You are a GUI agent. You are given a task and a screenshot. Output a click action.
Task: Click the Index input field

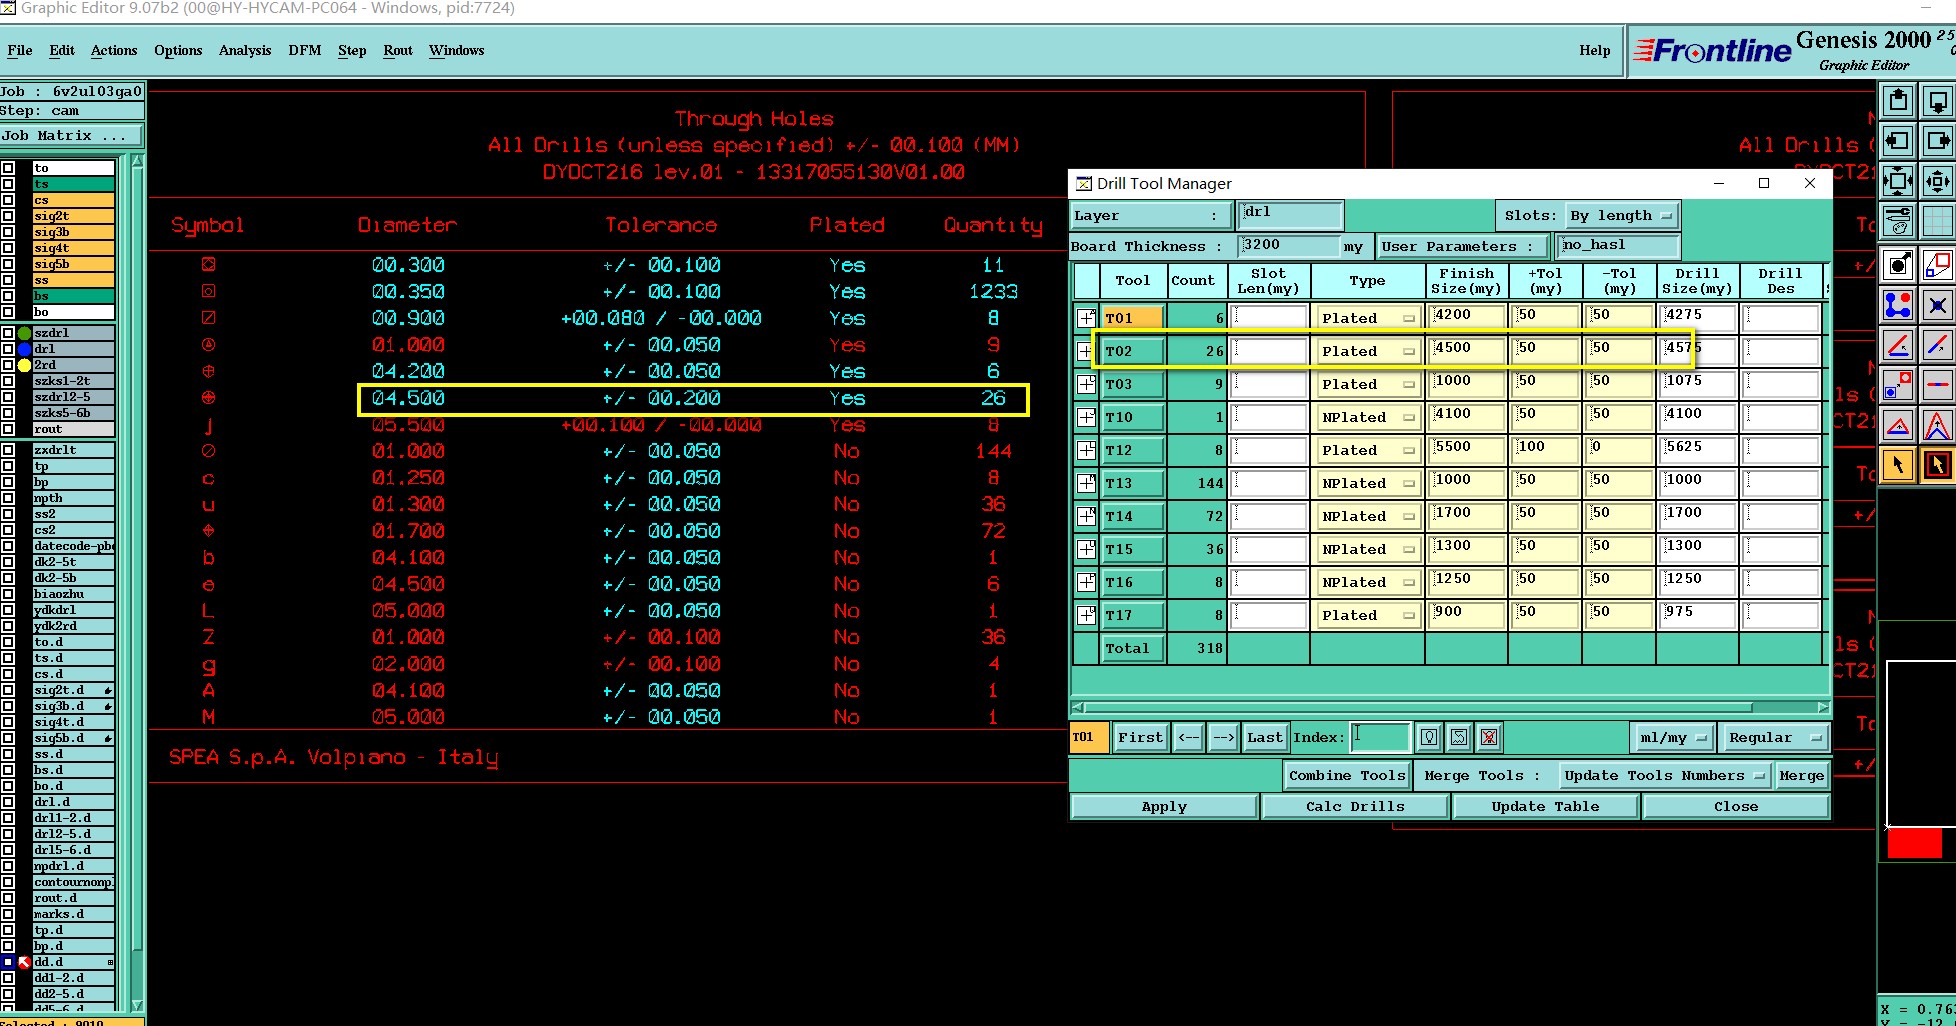point(1380,737)
